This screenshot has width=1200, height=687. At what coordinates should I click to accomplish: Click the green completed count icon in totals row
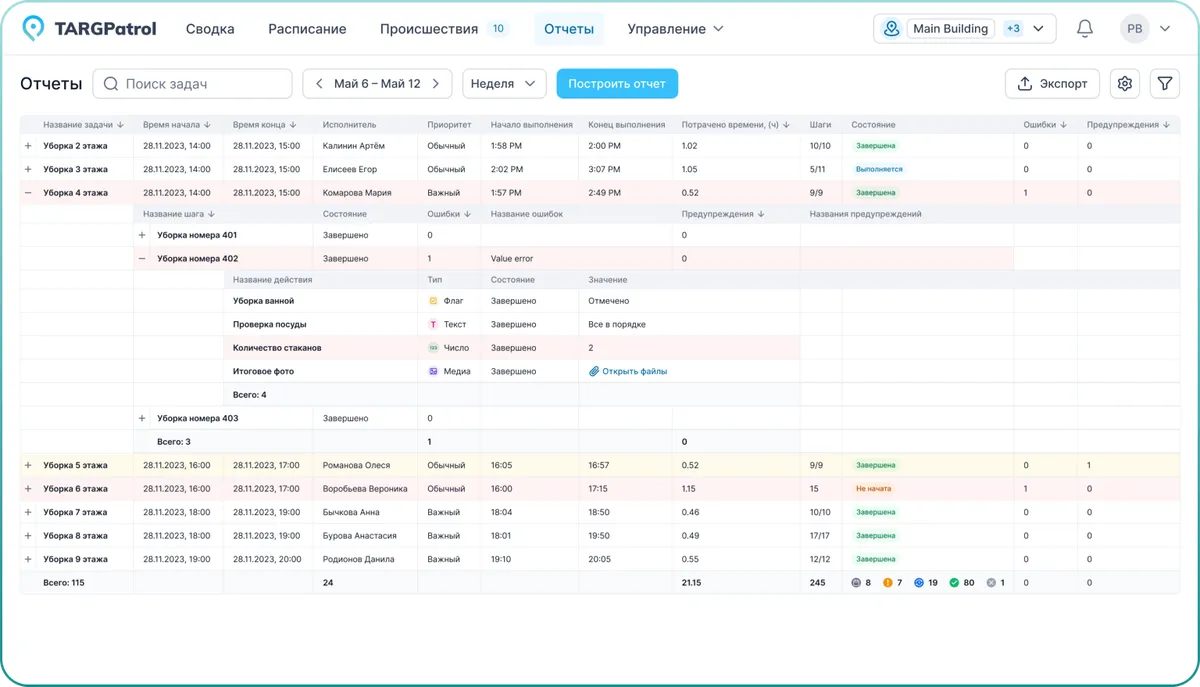tap(954, 581)
